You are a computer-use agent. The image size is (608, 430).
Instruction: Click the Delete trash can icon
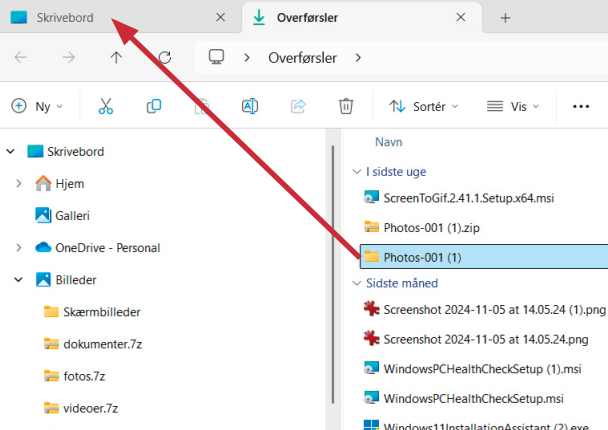tap(346, 106)
